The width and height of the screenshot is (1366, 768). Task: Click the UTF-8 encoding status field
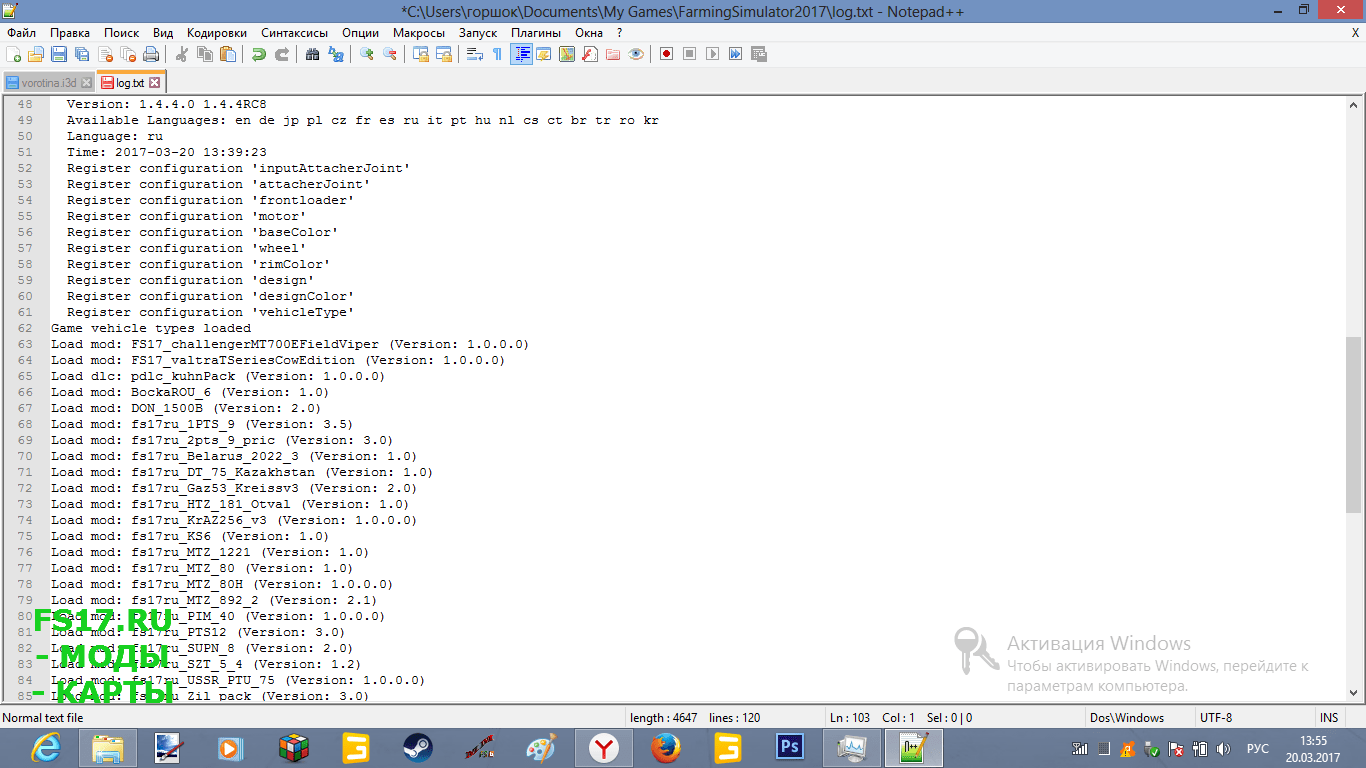[1254, 718]
